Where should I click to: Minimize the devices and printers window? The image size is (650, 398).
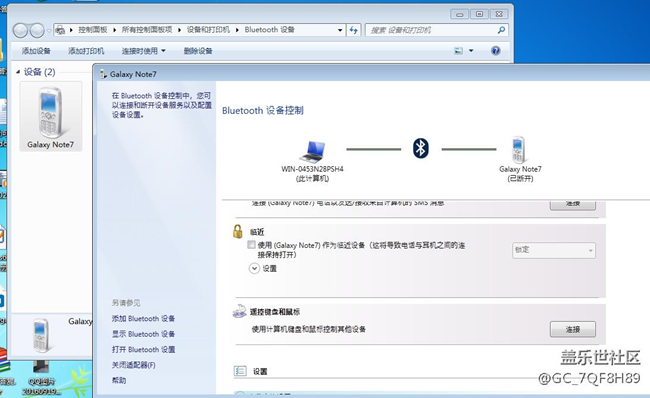tap(459, 14)
